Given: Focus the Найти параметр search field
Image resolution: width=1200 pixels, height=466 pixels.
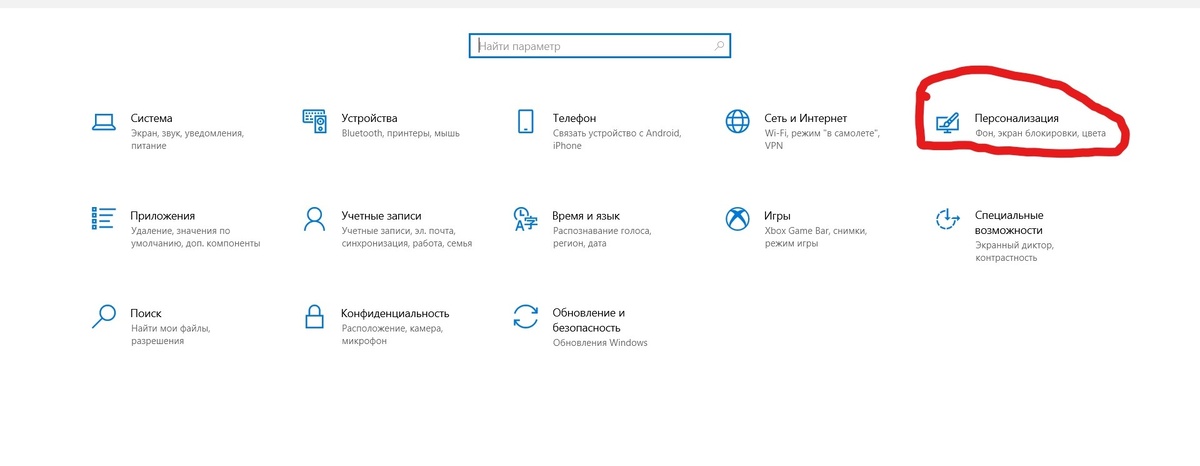Looking at the screenshot, I should tap(599, 46).
